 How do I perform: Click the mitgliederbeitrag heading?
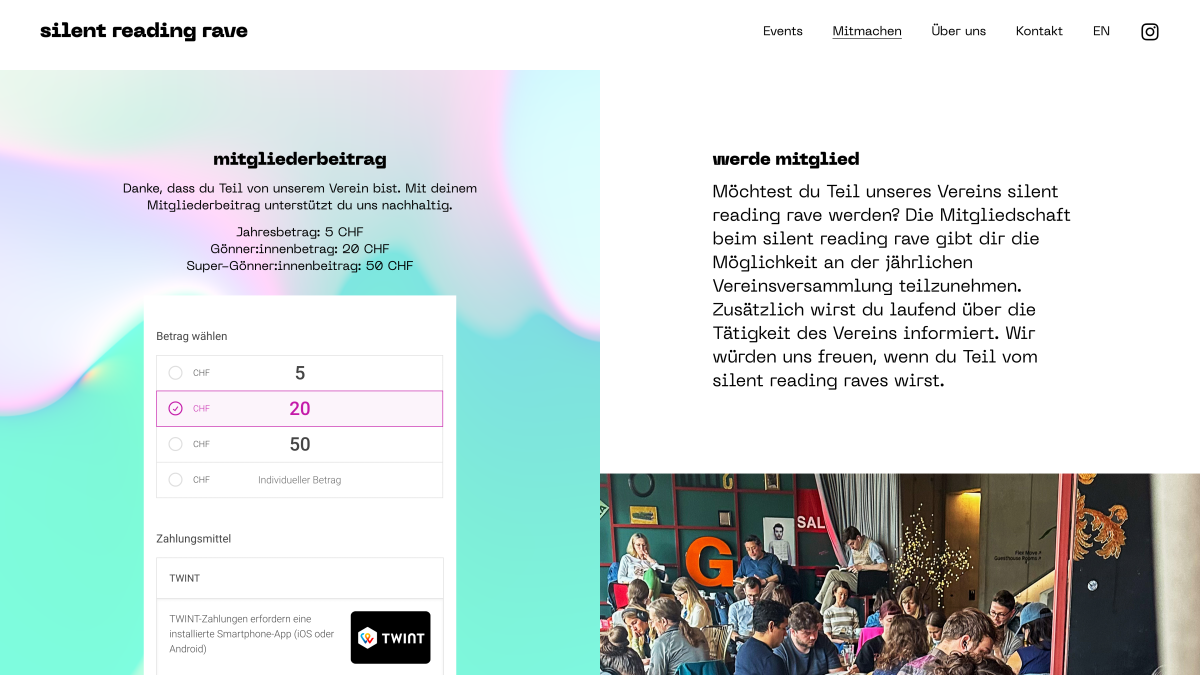click(x=299, y=159)
